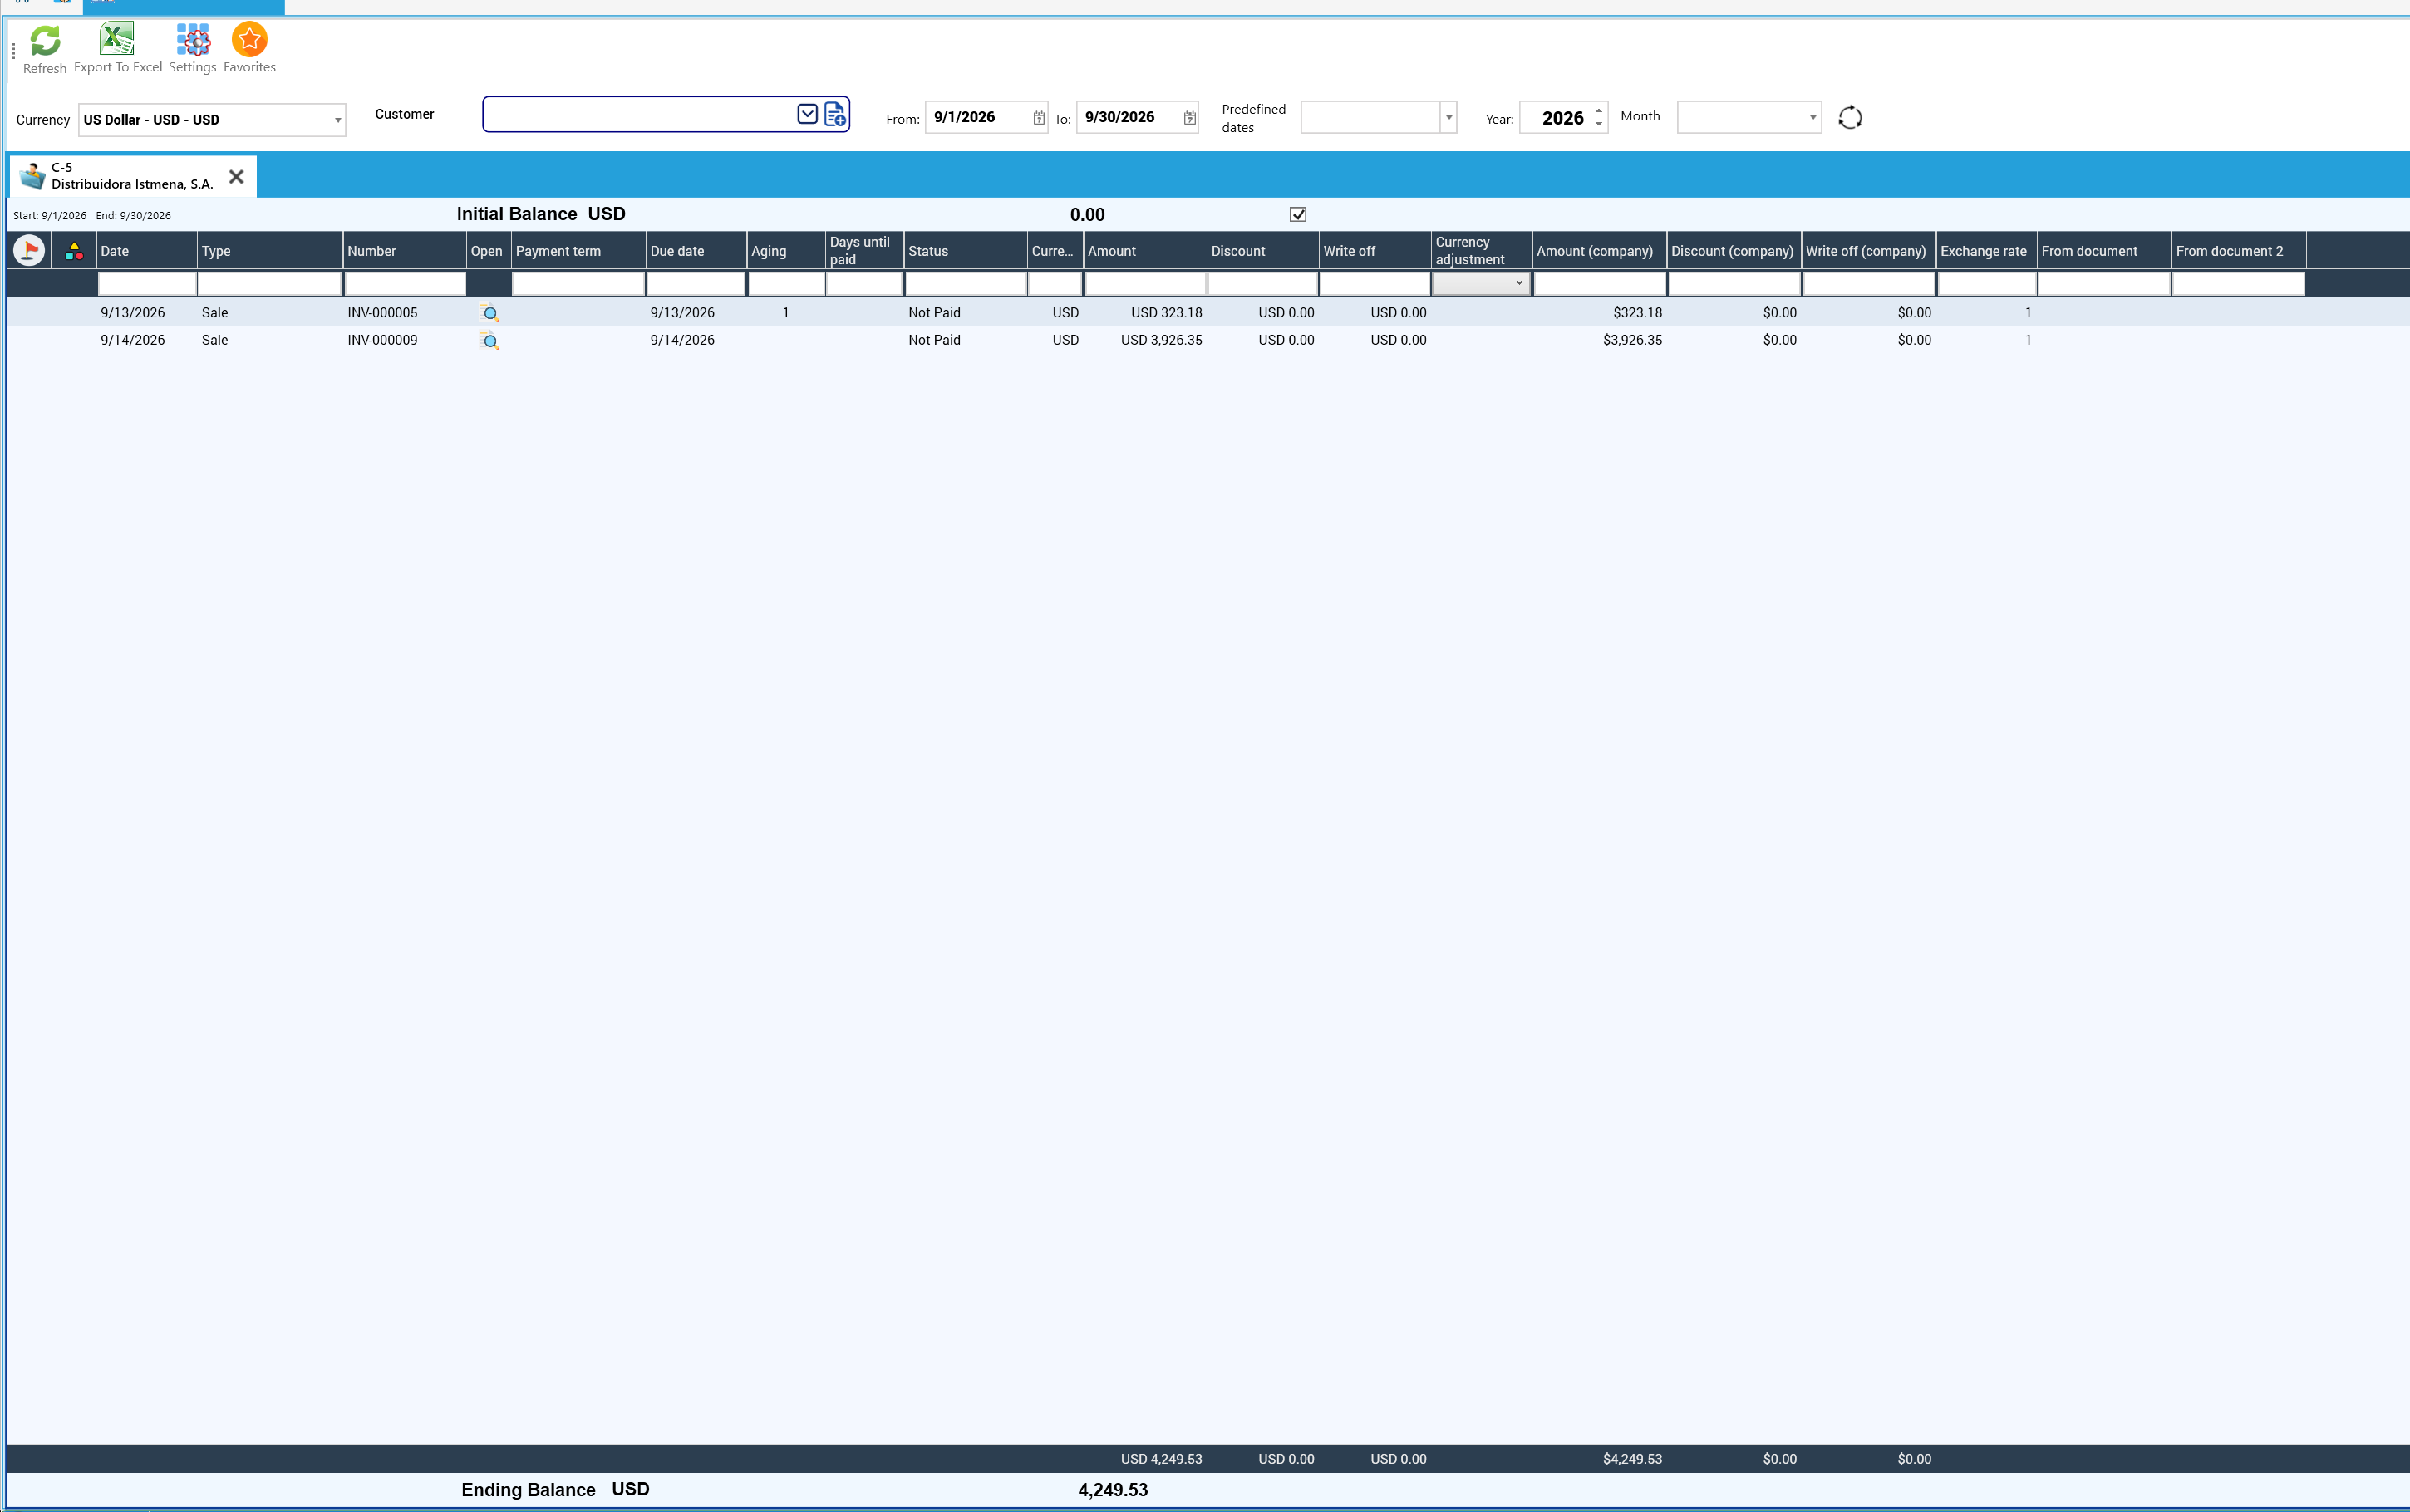Select the INV-000005 number cell
The height and width of the screenshot is (1512, 2410).
[382, 312]
